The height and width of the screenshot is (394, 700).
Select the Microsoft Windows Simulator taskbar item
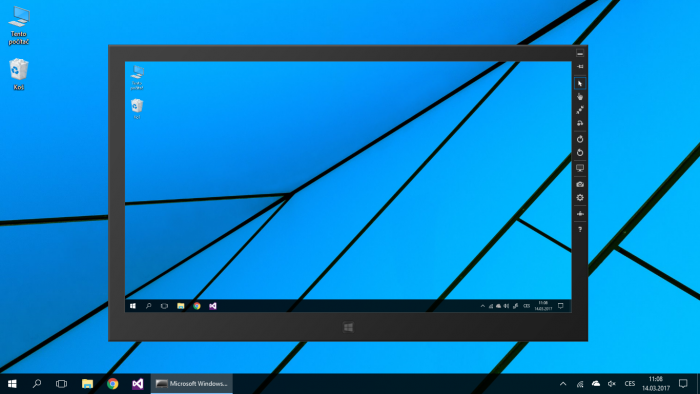point(192,384)
